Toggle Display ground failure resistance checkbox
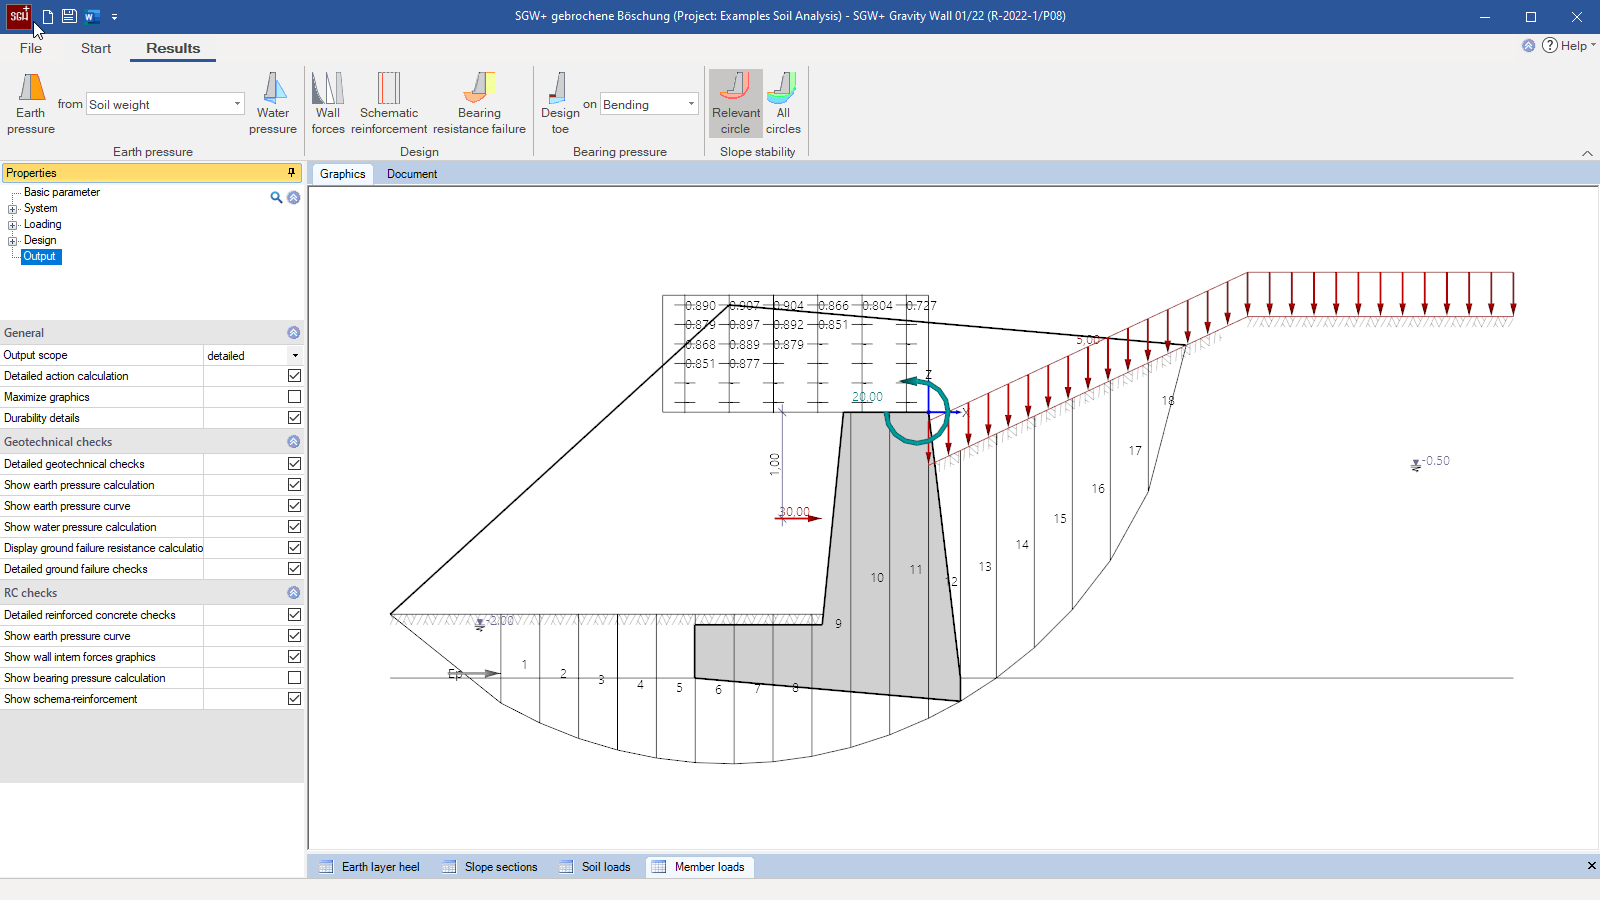The height and width of the screenshot is (900, 1600). (x=294, y=548)
